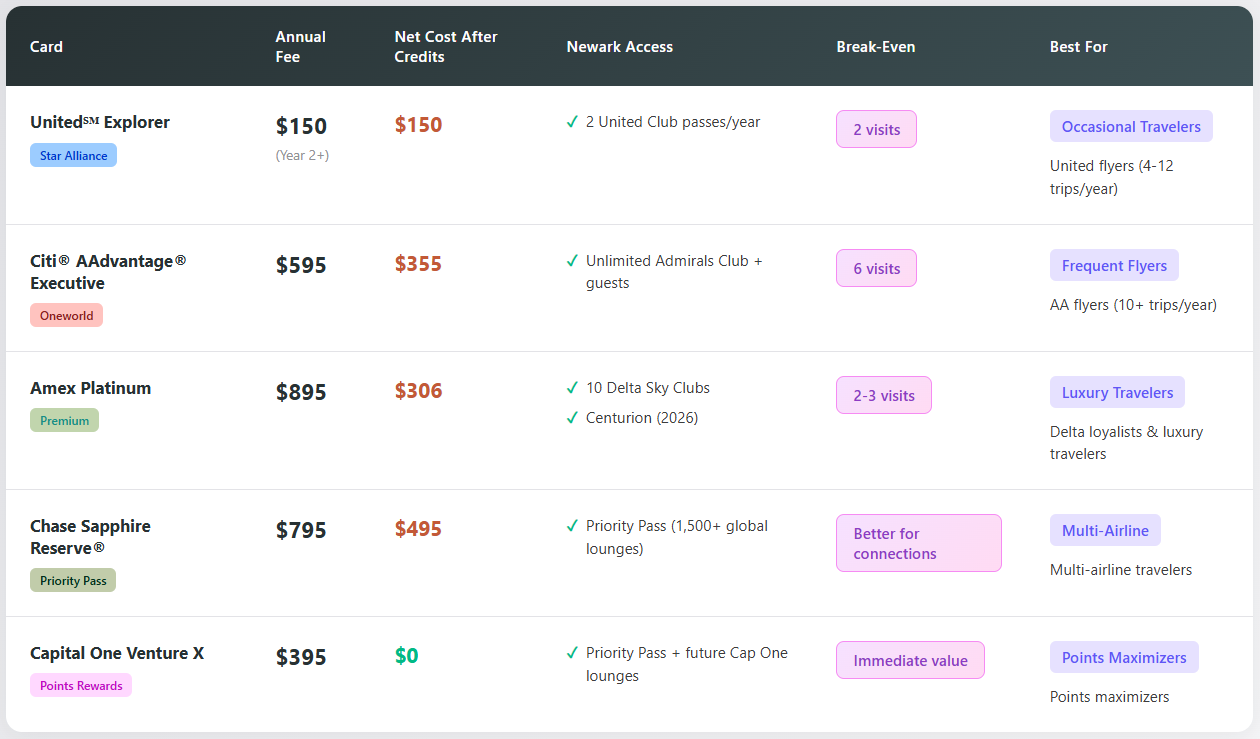The height and width of the screenshot is (739, 1260).
Task: Select the Frequent Flyers tag
Action: pos(1114,265)
